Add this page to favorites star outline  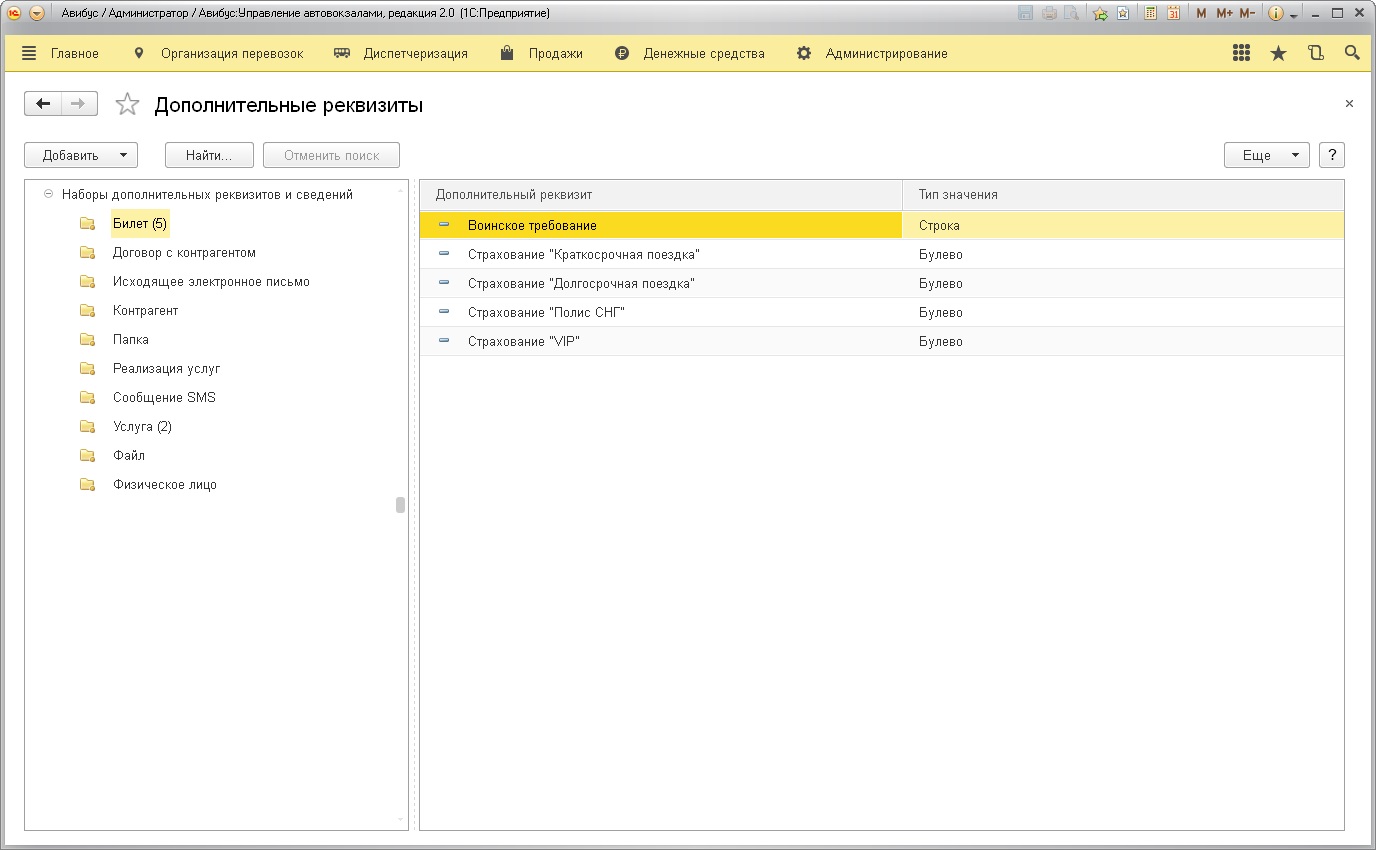127,105
